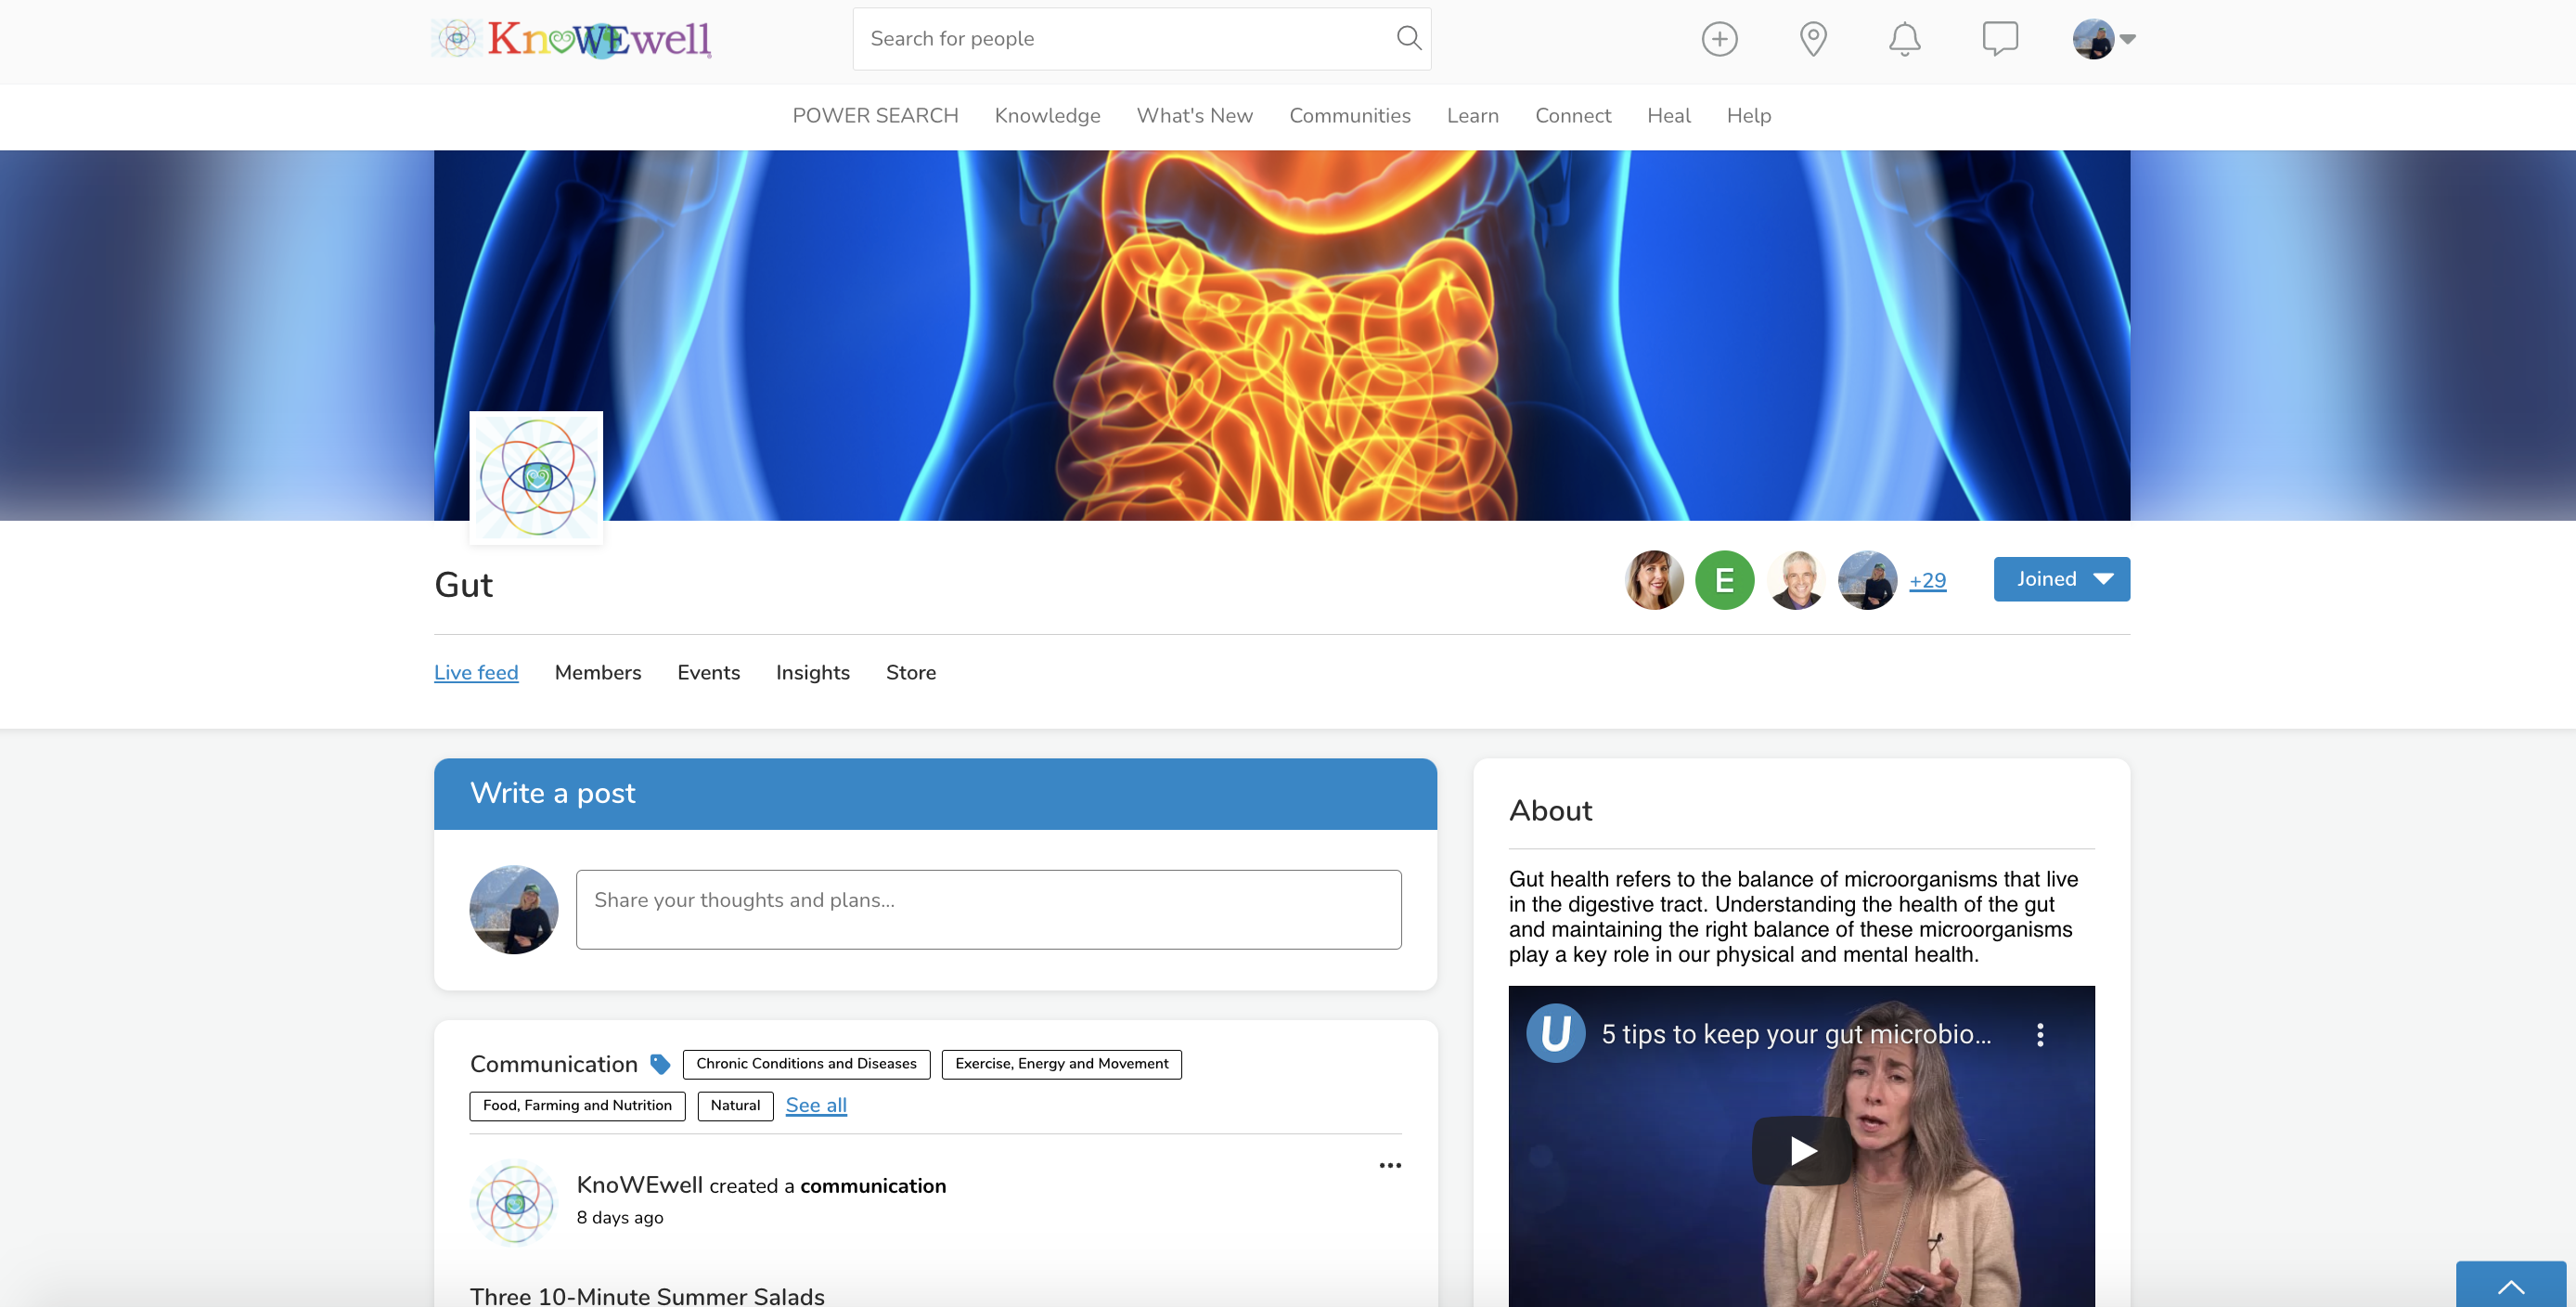The height and width of the screenshot is (1307, 2576).
Task: Open the Help menu
Action: [x=1748, y=116]
